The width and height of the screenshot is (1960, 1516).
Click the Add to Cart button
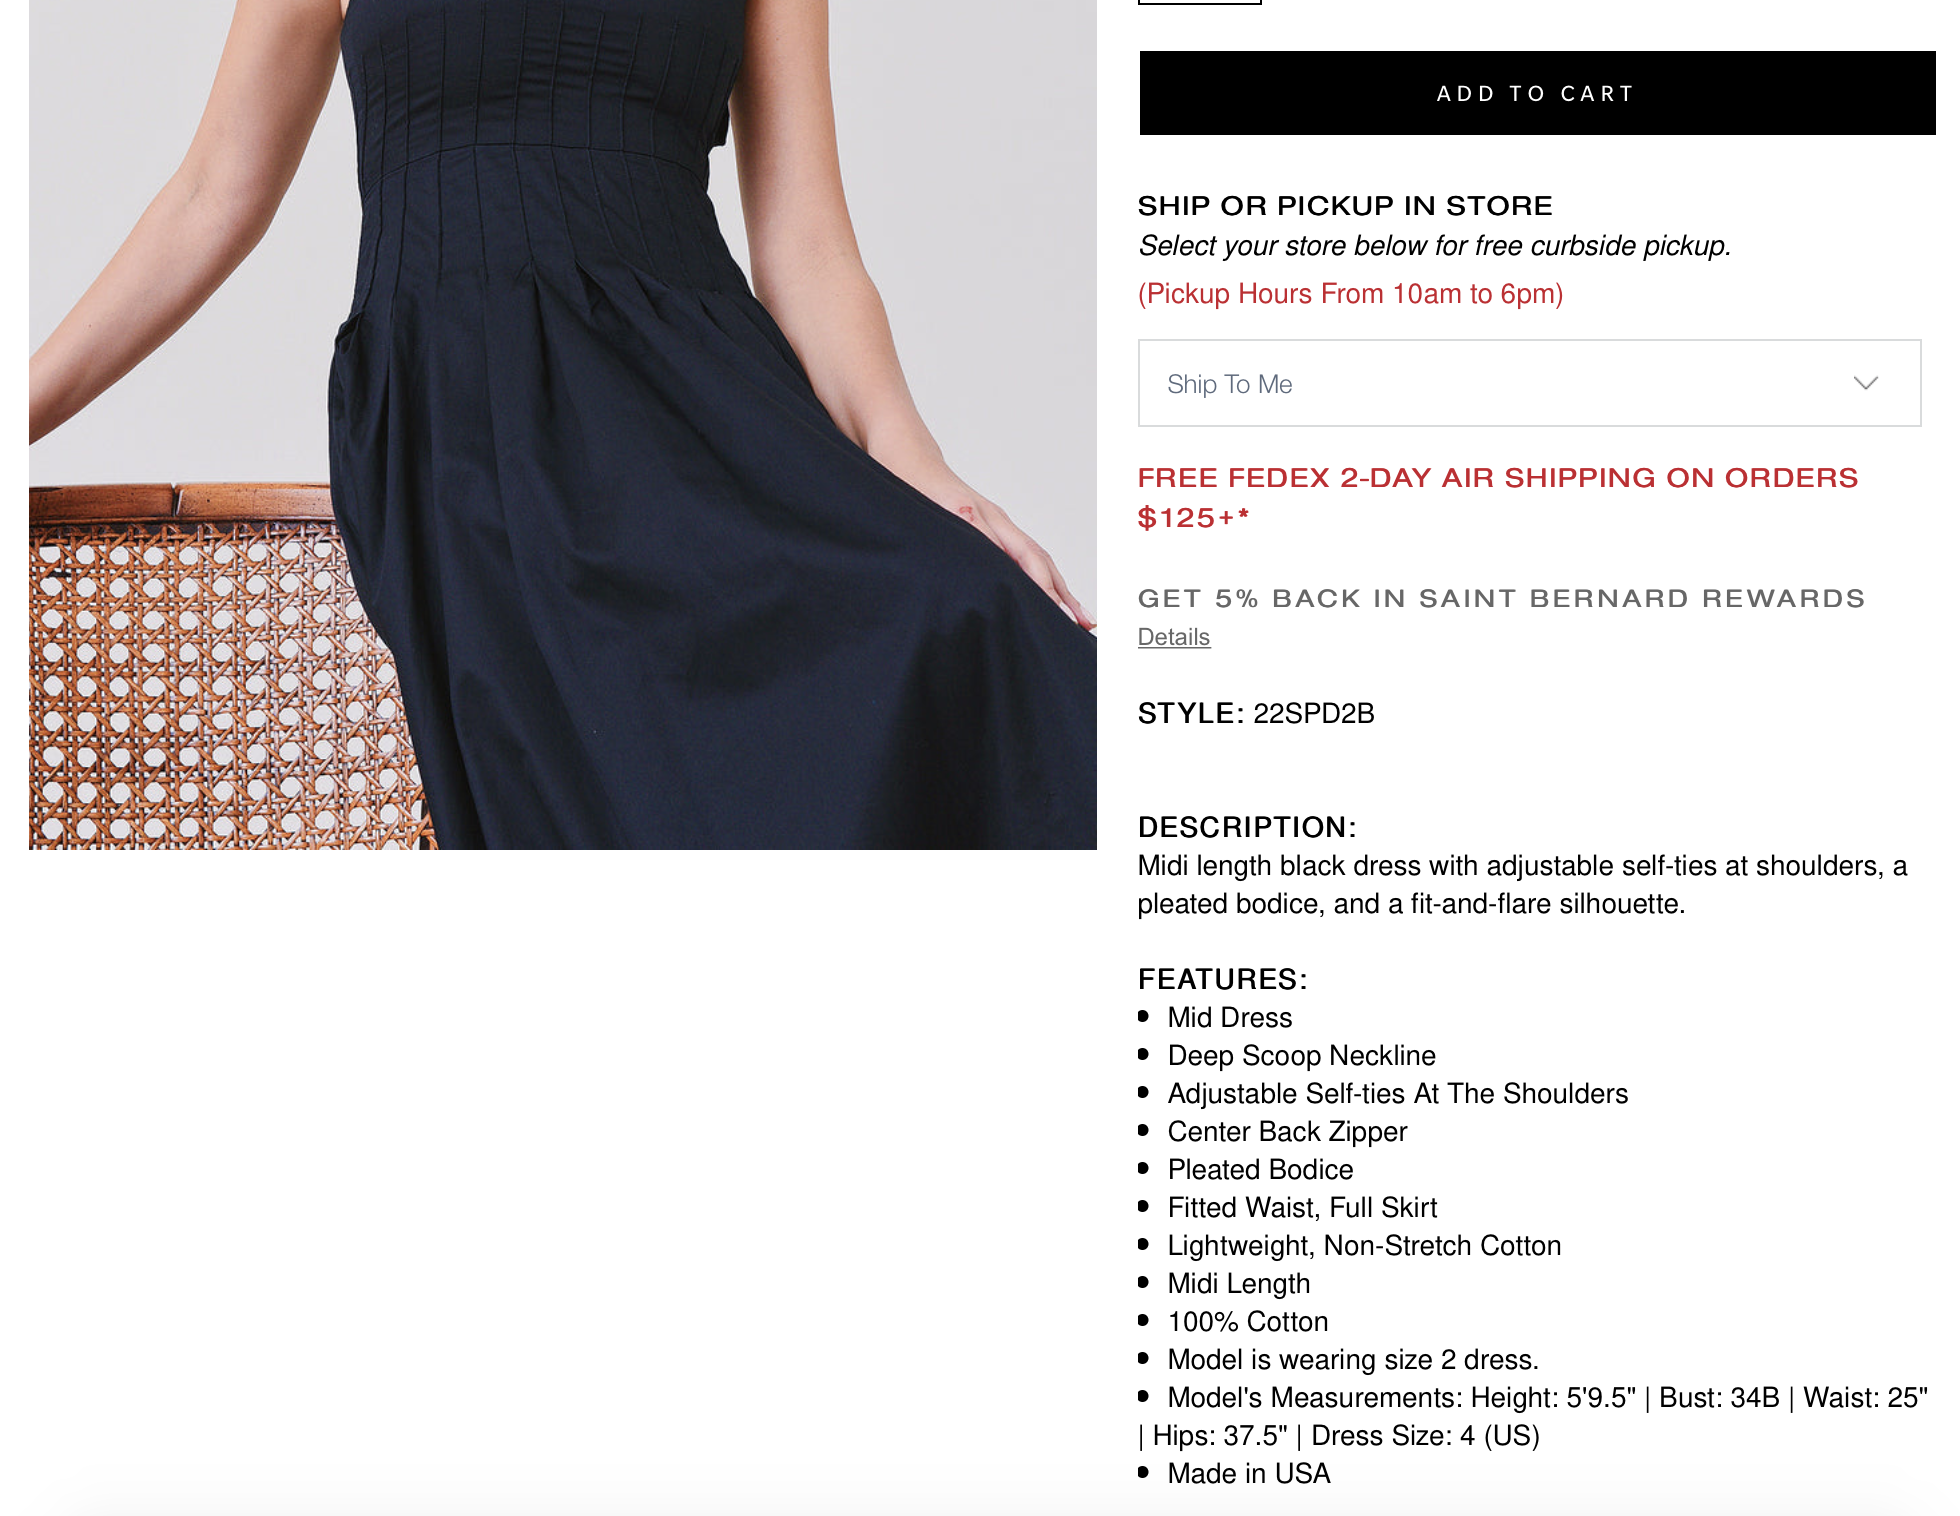coord(1537,93)
